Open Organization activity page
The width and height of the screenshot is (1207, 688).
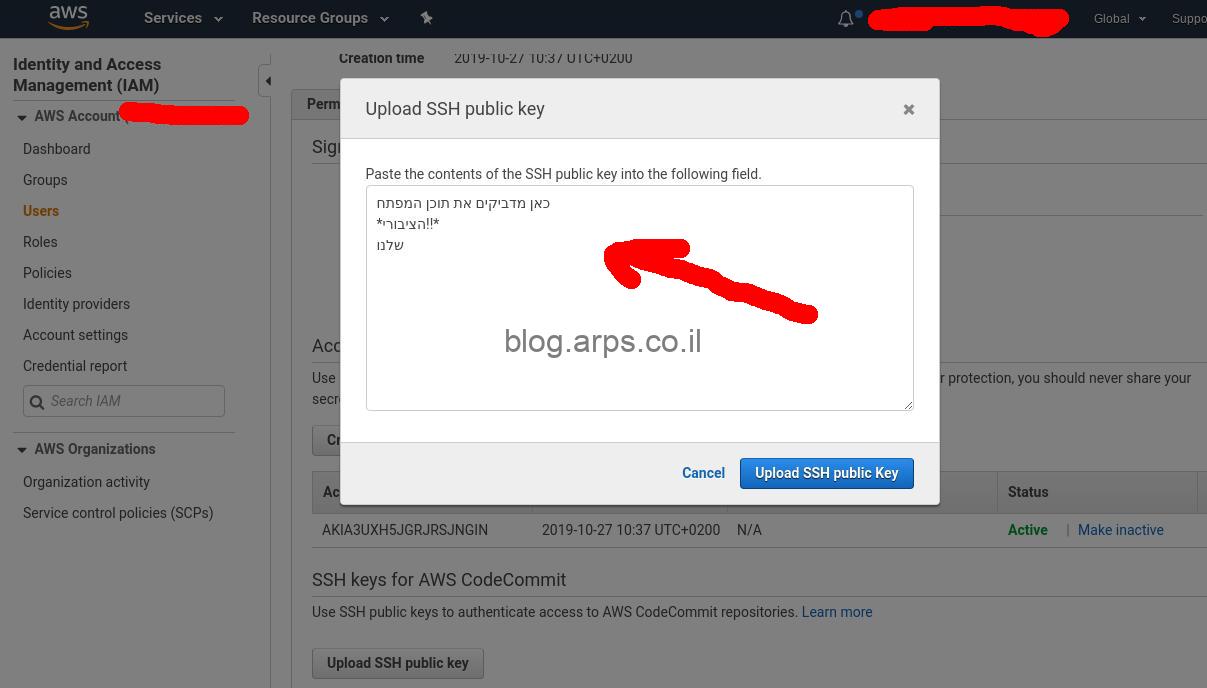[x=86, y=482]
